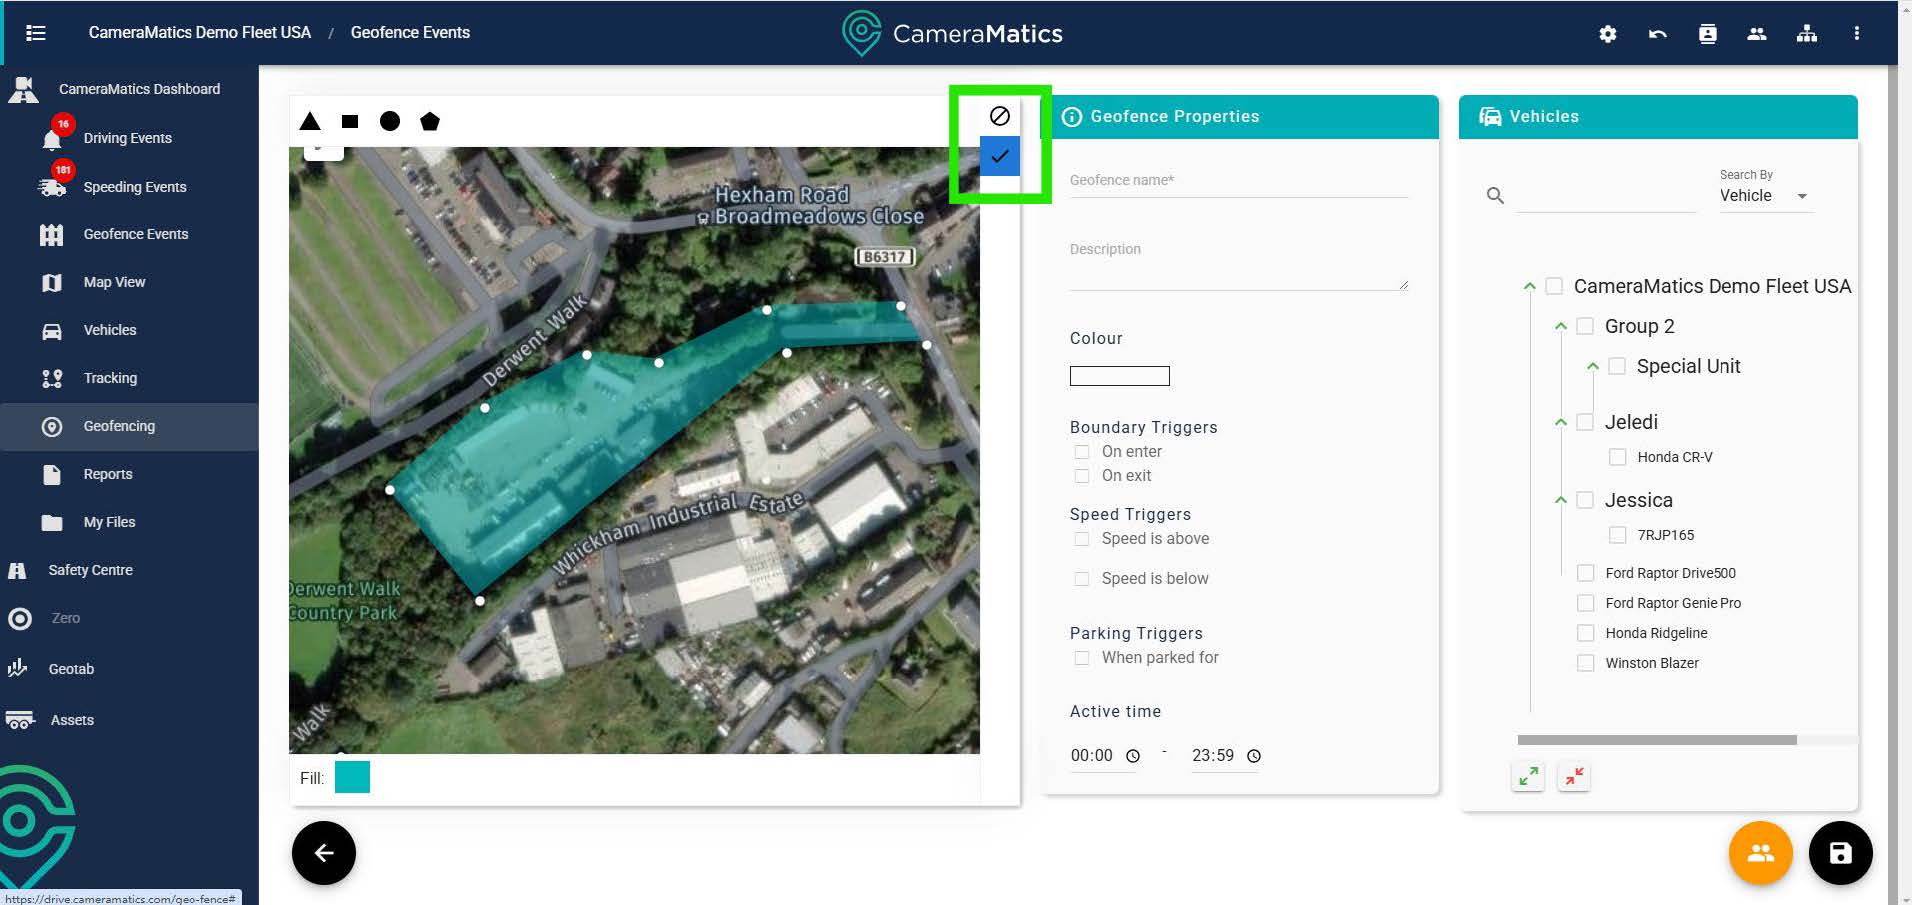Collapse the Jessica group in vehicle tree
The width and height of the screenshot is (1912, 905).
(x=1560, y=500)
